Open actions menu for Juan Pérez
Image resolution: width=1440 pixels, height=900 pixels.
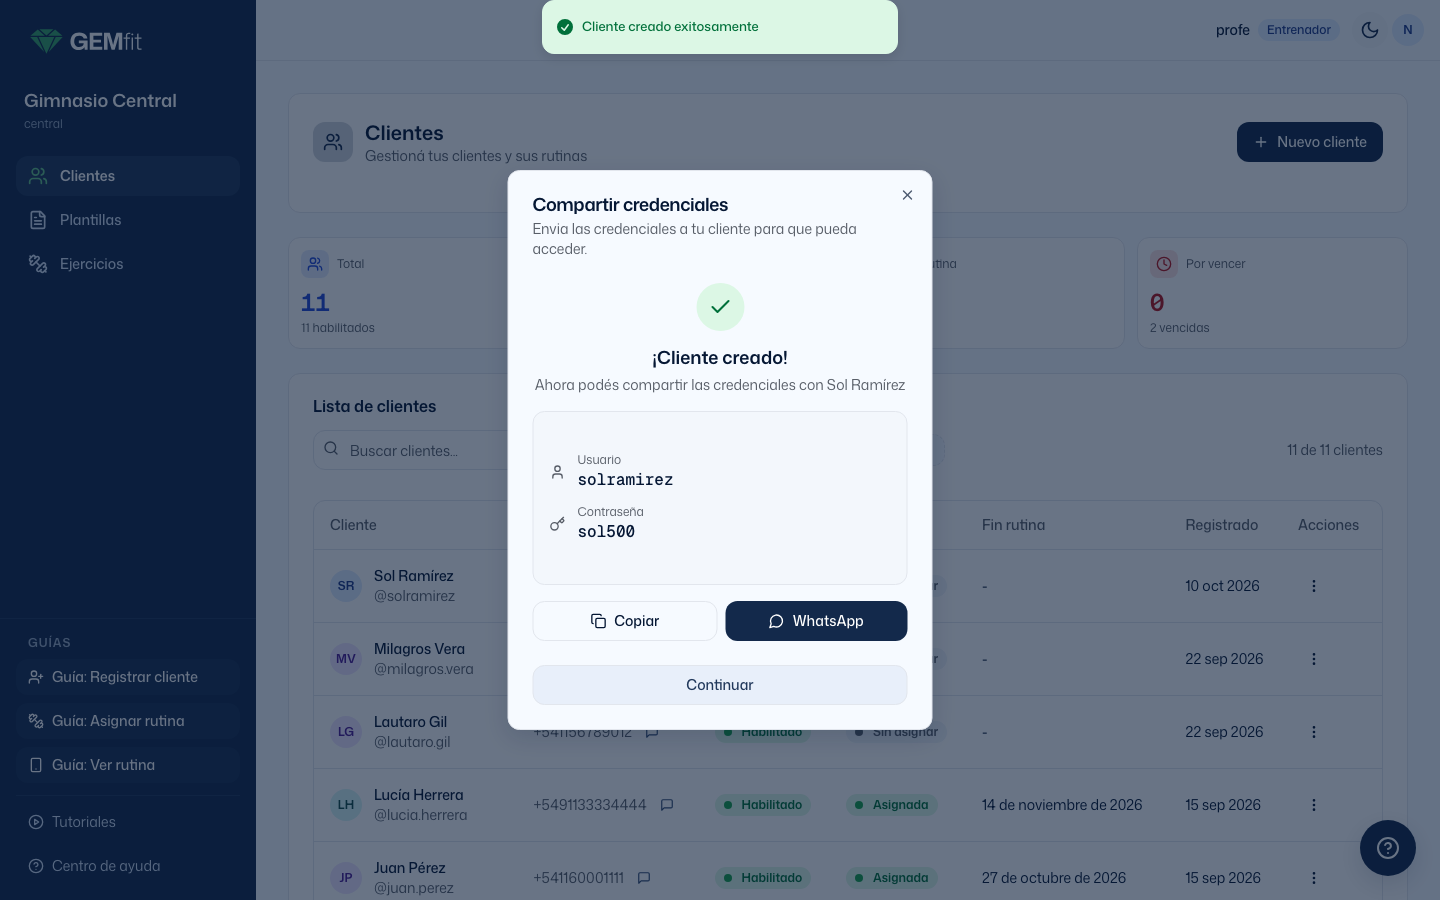pos(1314,878)
